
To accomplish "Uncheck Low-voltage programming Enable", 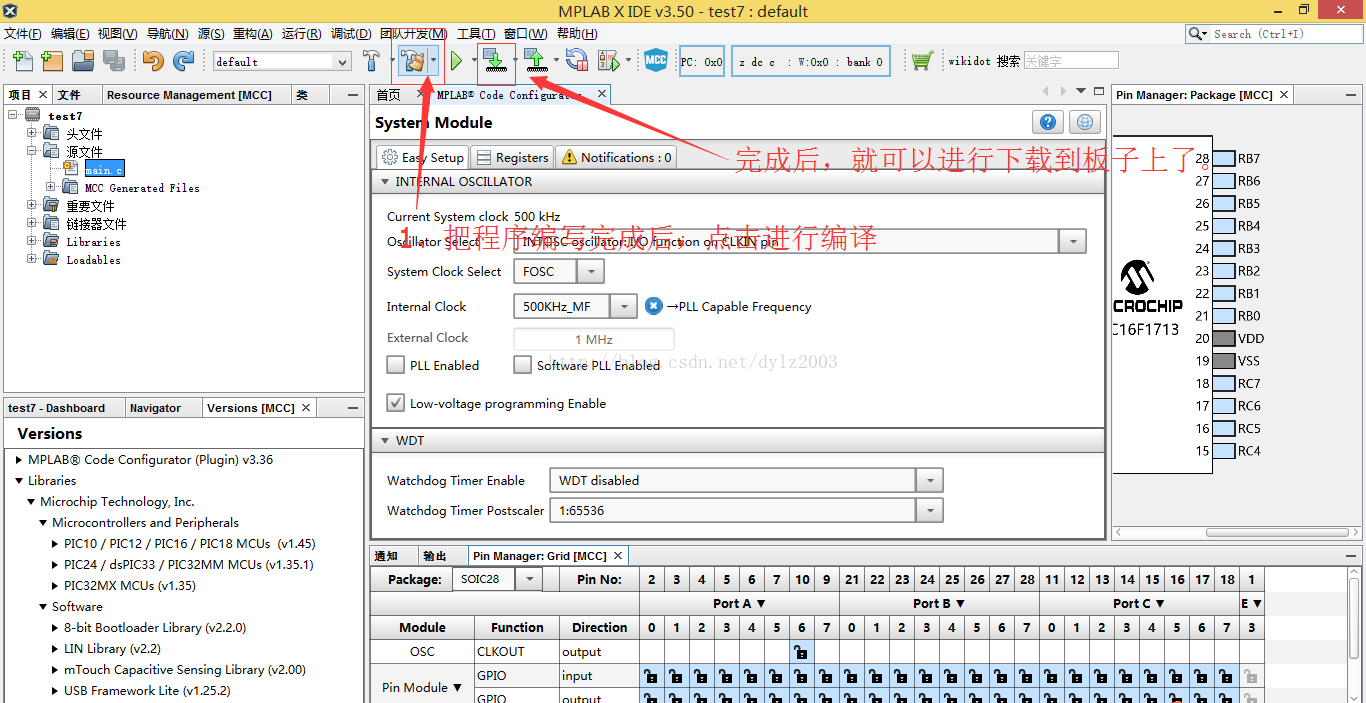I will [x=396, y=403].
